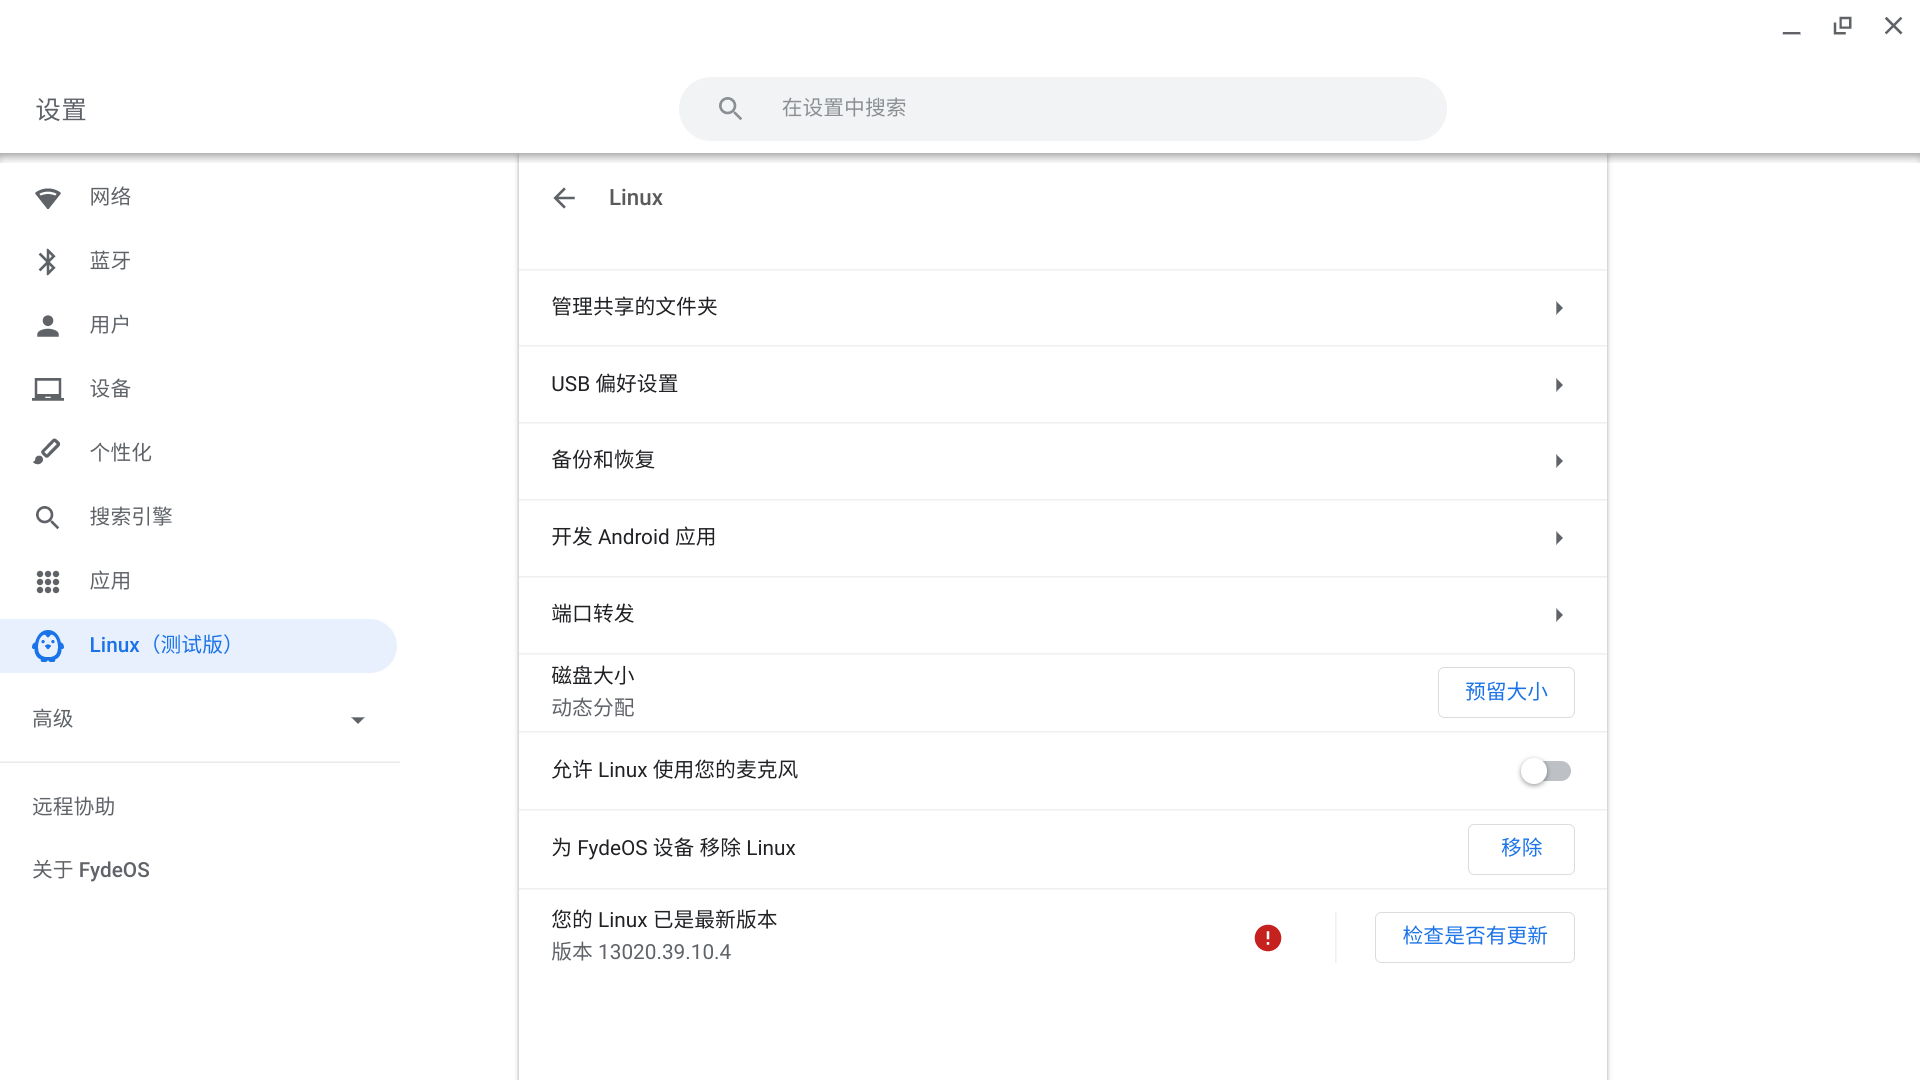Screen dimensions: 1920x1080
Task: Click the user person icon in sidebar
Action: 47,326
